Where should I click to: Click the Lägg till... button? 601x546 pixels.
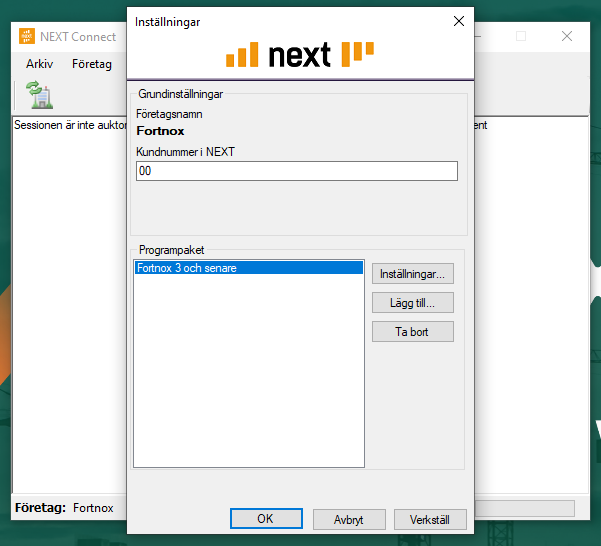point(412,303)
